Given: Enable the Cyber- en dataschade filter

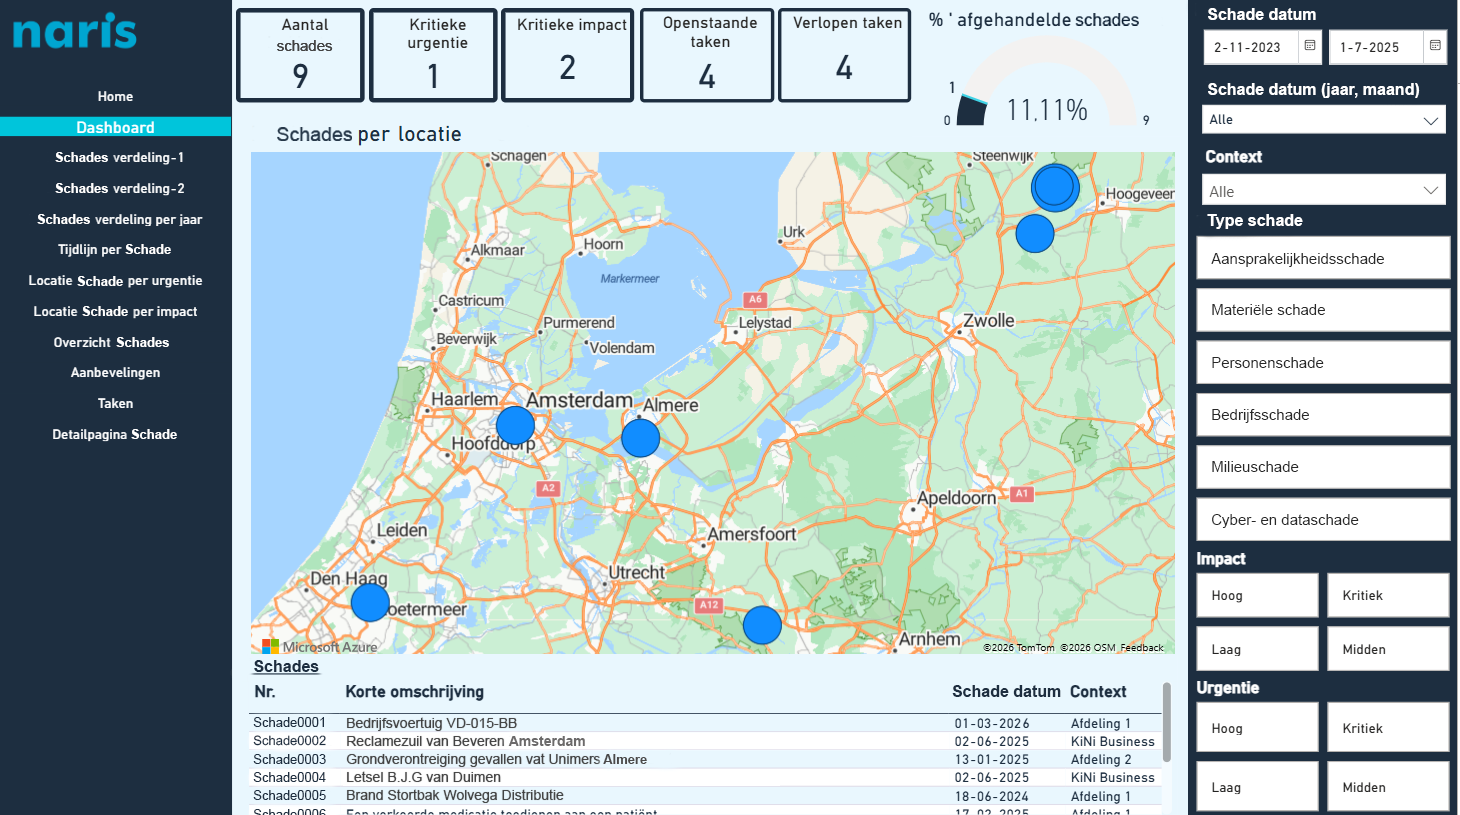Looking at the screenshot, I should (1322, 520).
